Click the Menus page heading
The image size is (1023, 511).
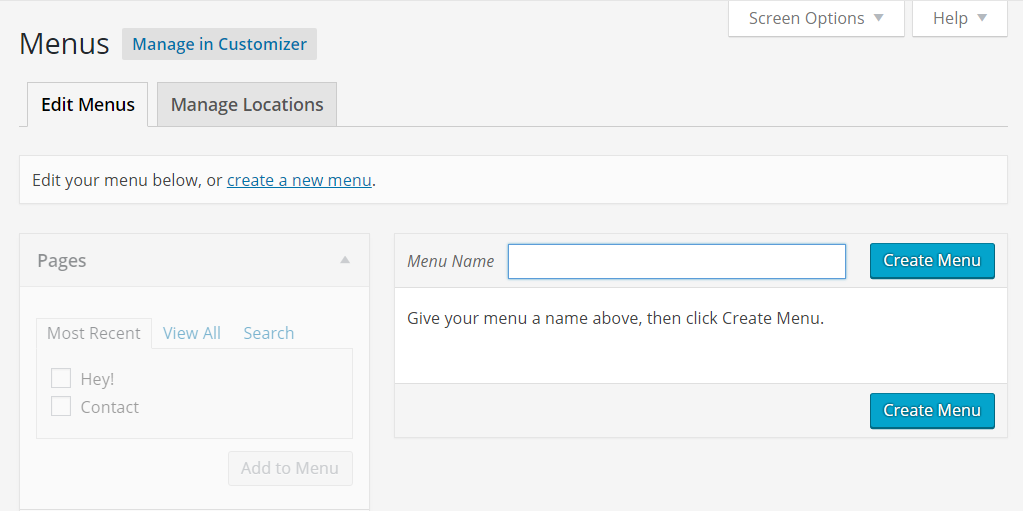64,44
